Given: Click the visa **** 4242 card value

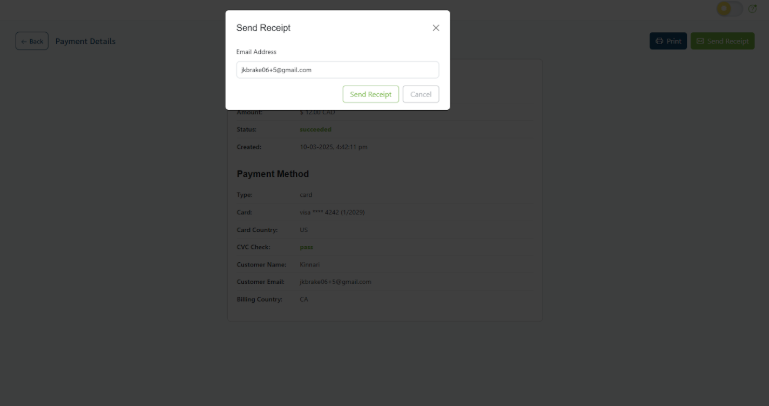Looking at the screenshot, I should 332,212.
